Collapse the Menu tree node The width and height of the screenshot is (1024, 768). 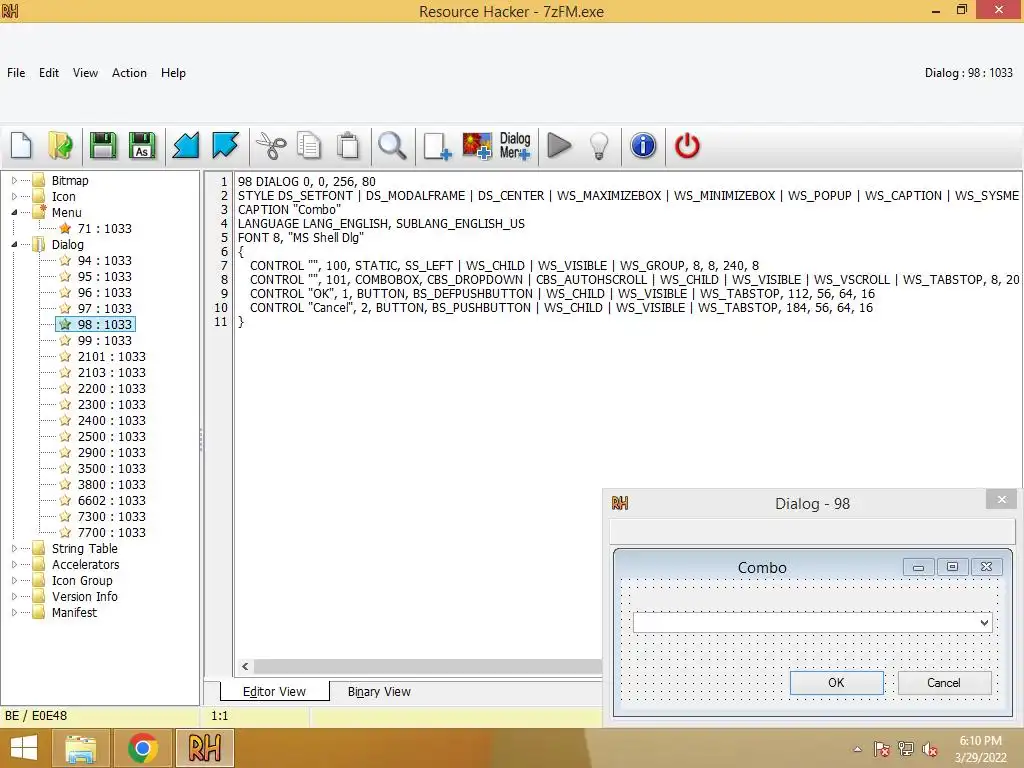pos(14,212)
